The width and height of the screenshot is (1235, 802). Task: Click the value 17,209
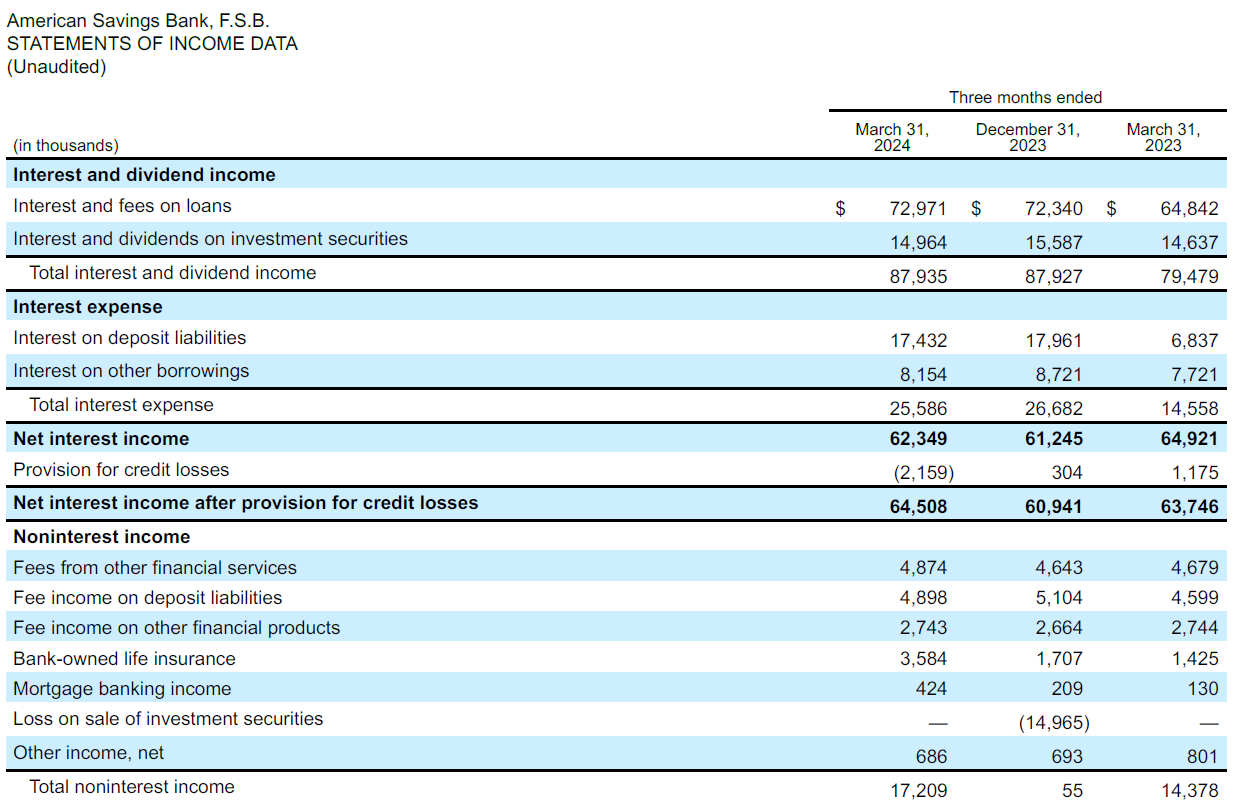(918, 791)
